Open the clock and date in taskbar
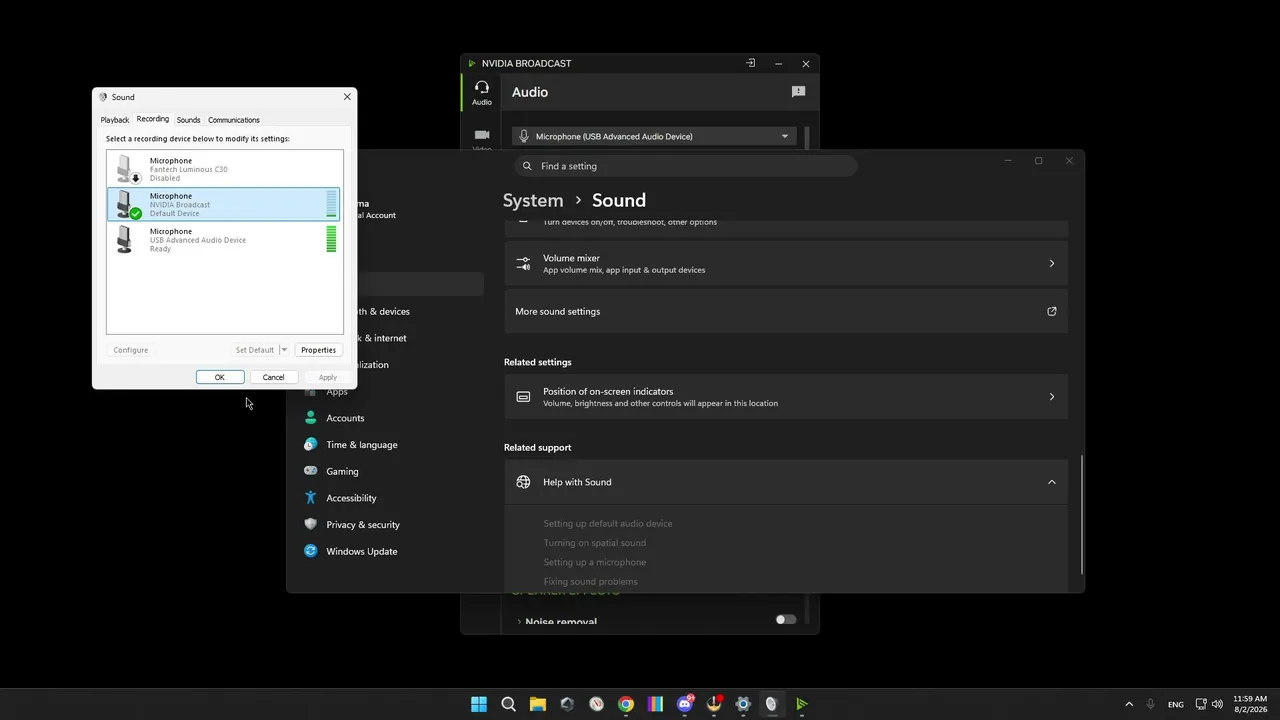This screenshot has width=1280, height=720. tap(1251, 704)
